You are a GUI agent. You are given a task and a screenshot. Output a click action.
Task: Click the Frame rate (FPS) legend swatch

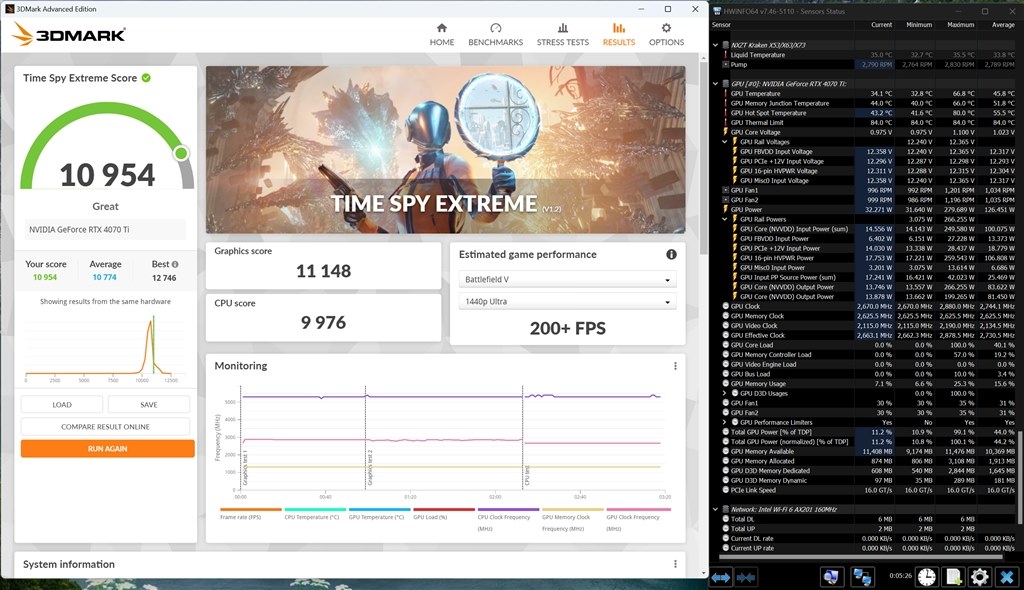point(251,510)
